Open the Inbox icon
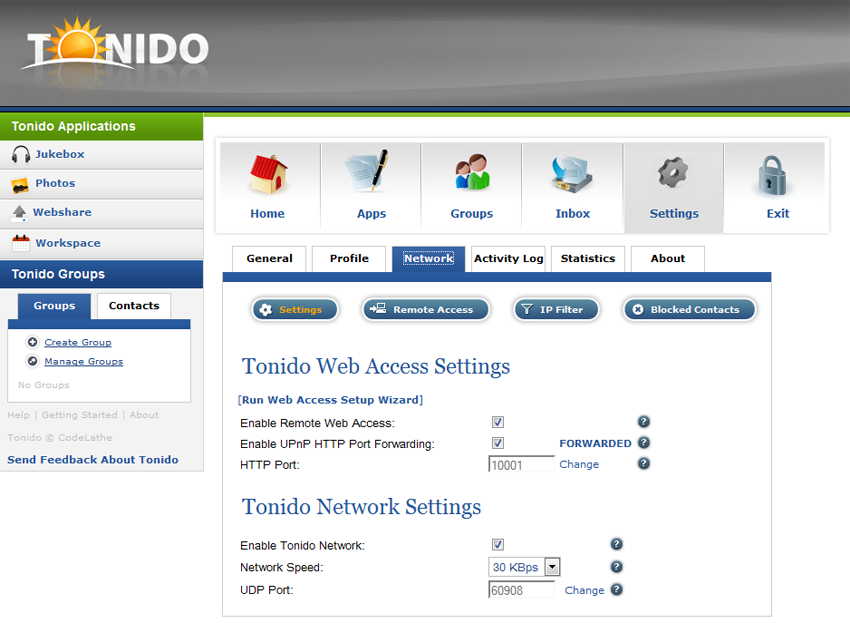850x623 pixels. tap(571, 174)
